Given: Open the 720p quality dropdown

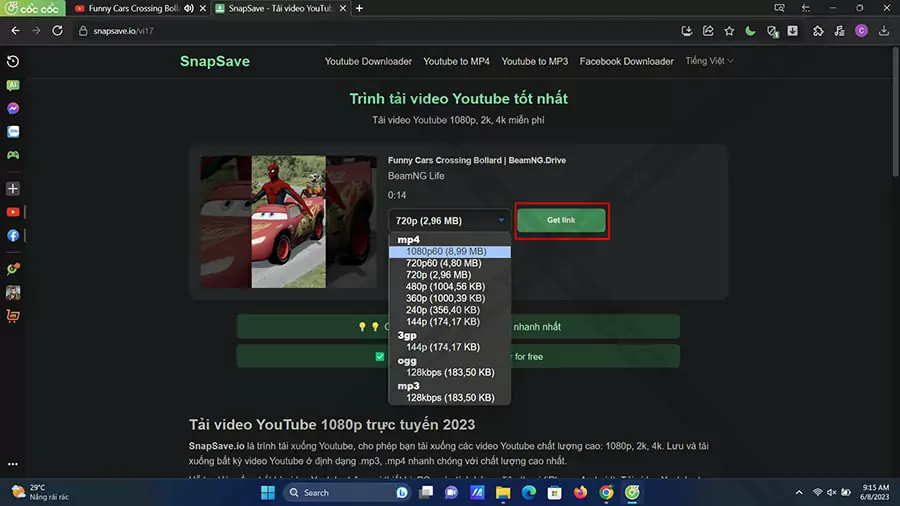Looking at the screenshot, I should 449,220.
